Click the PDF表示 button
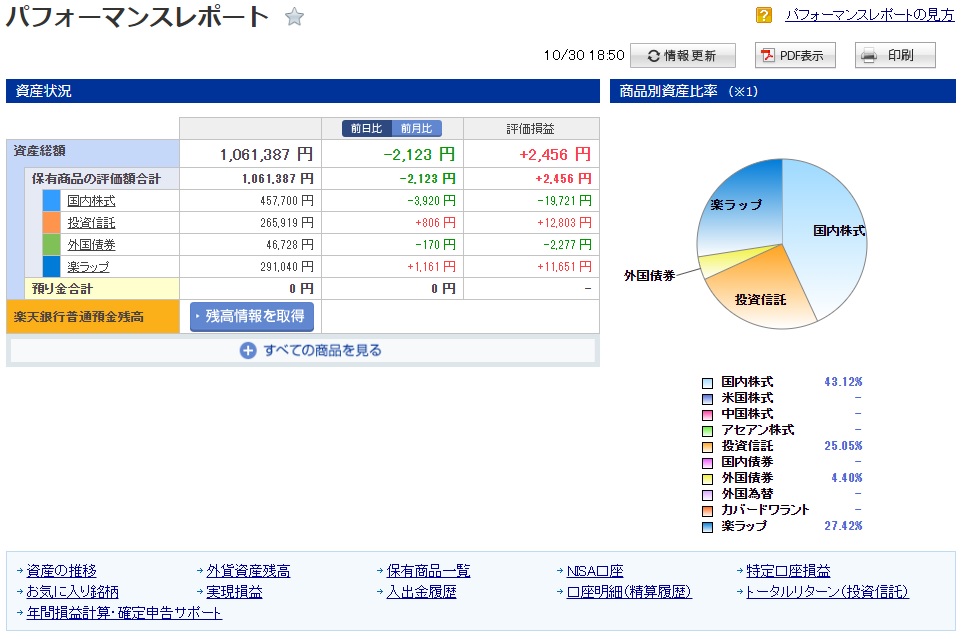This screenshot has height=639, width=965. pyautogui.click(x=795, y=55)
